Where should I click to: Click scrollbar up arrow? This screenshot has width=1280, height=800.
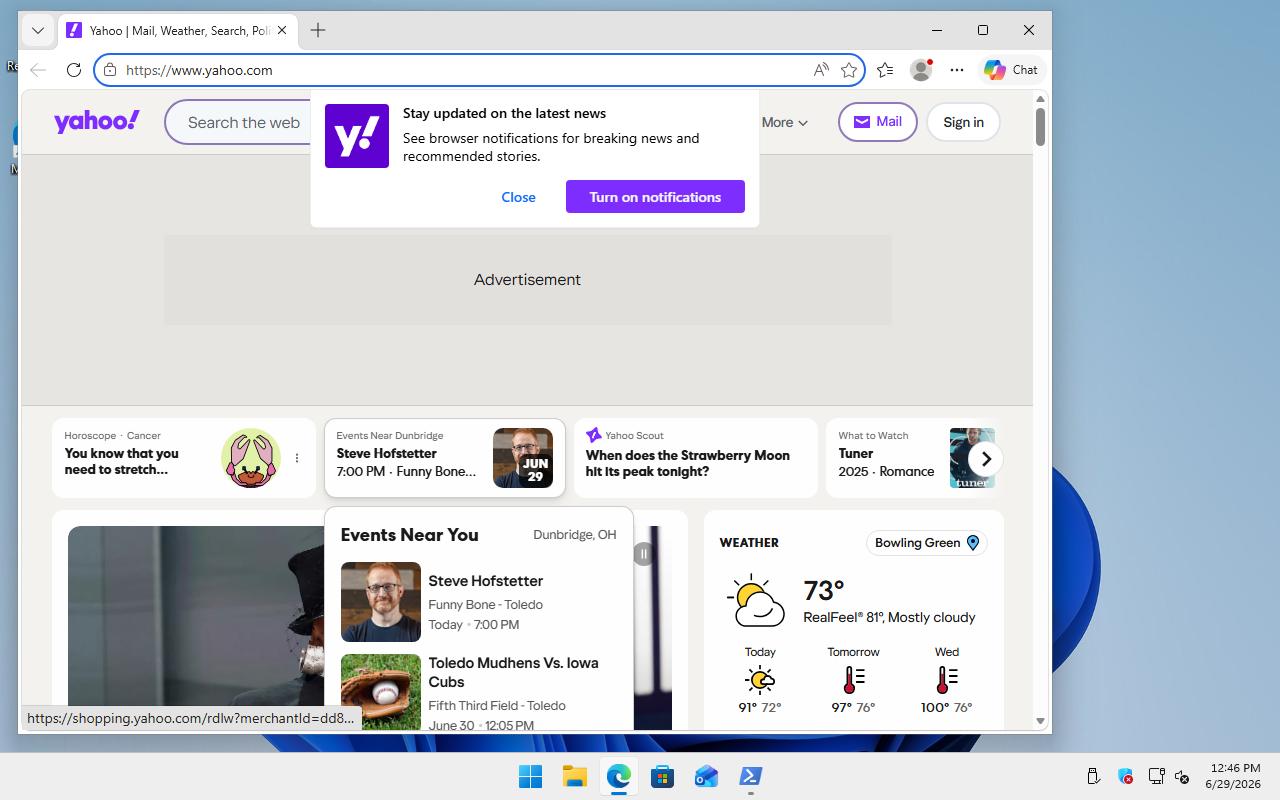(1040, 99)
